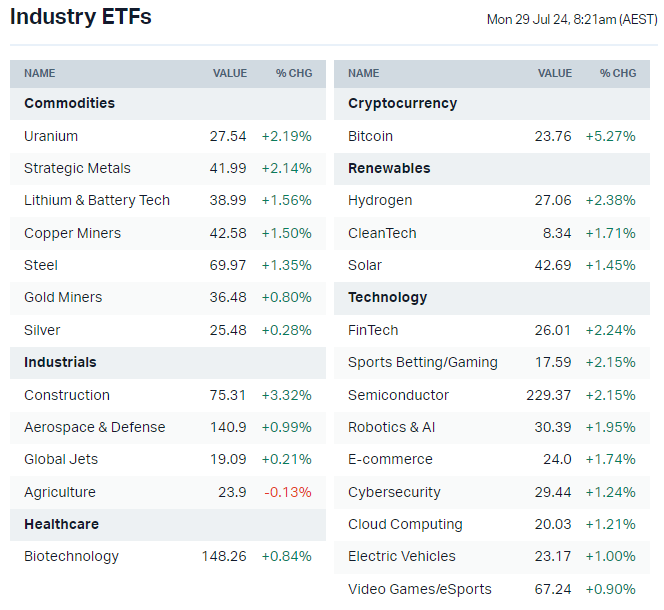Open the Uranium ETF link
This screenshot has height=610, width=664.
point(51,136)
